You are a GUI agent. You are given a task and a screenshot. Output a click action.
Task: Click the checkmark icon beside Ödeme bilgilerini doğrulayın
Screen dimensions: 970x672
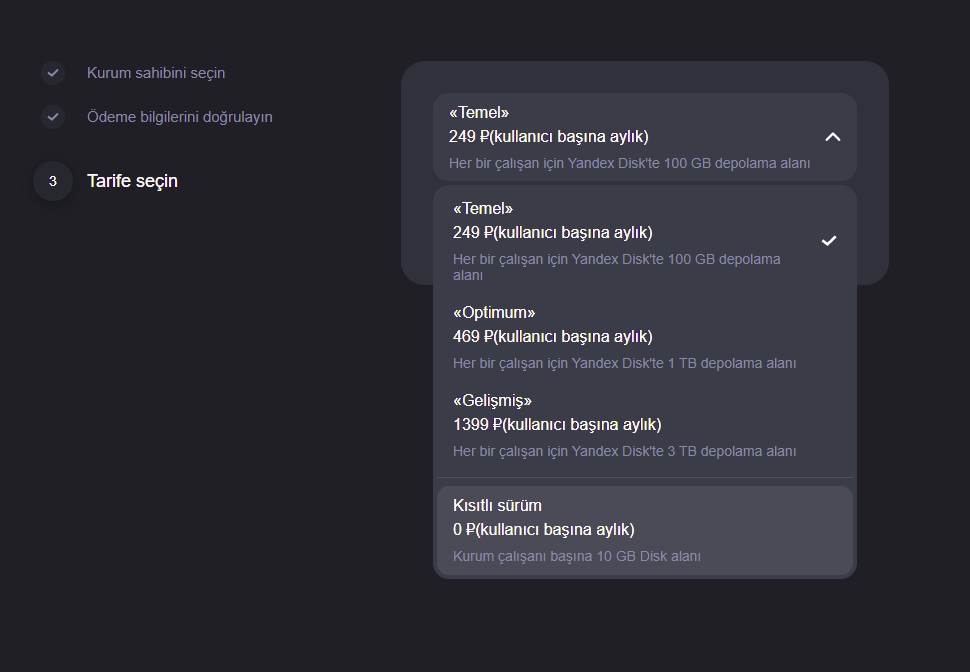pyautogui.click(x=53, y=117)
